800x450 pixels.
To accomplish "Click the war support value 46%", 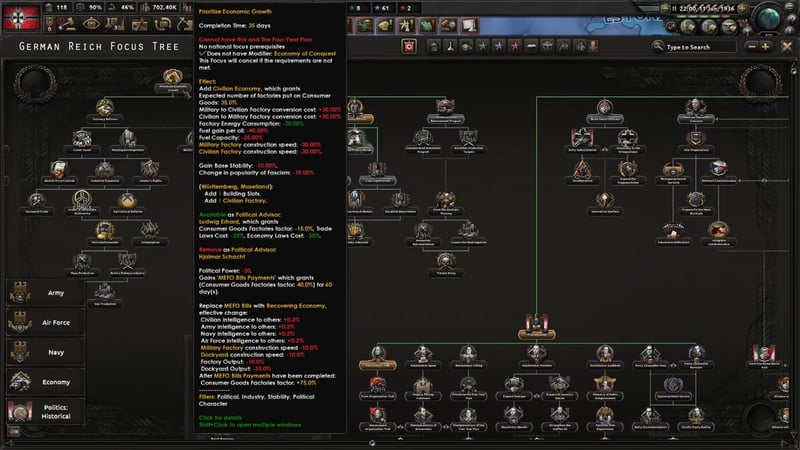I will 127,7.
